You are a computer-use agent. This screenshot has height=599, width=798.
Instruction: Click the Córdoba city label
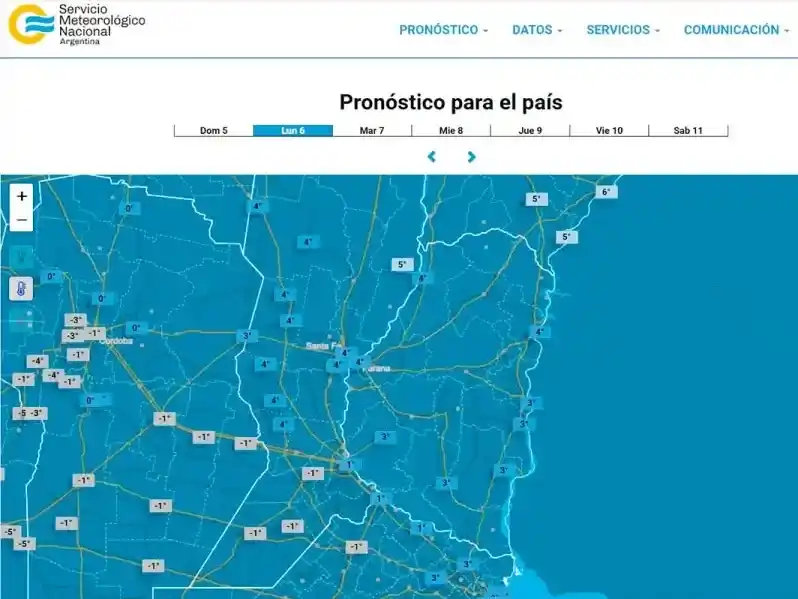click(117, 341)
